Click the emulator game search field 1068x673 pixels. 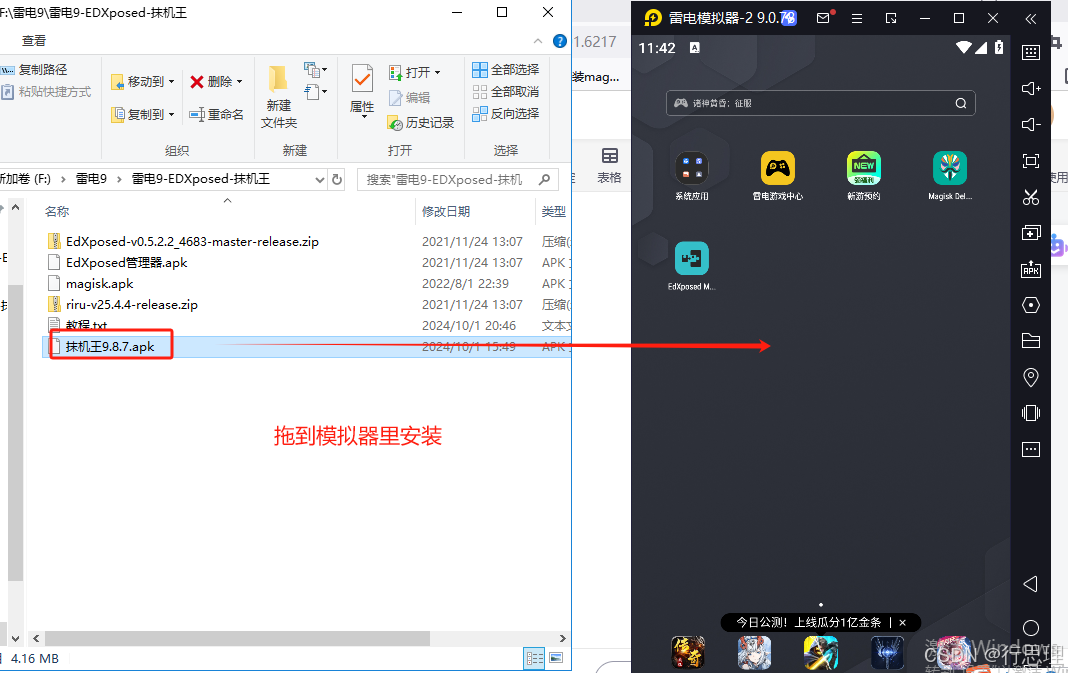(820, 104)
